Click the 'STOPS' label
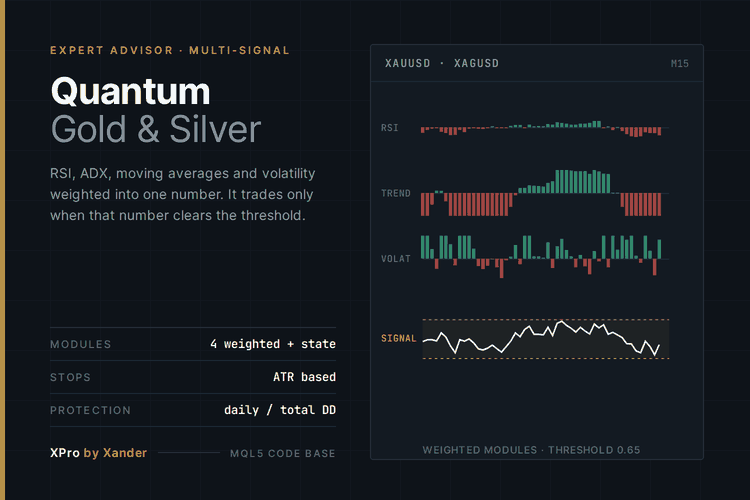Viewport: 750px width, 500px height. pyautogui.click(x=70, y=377)
